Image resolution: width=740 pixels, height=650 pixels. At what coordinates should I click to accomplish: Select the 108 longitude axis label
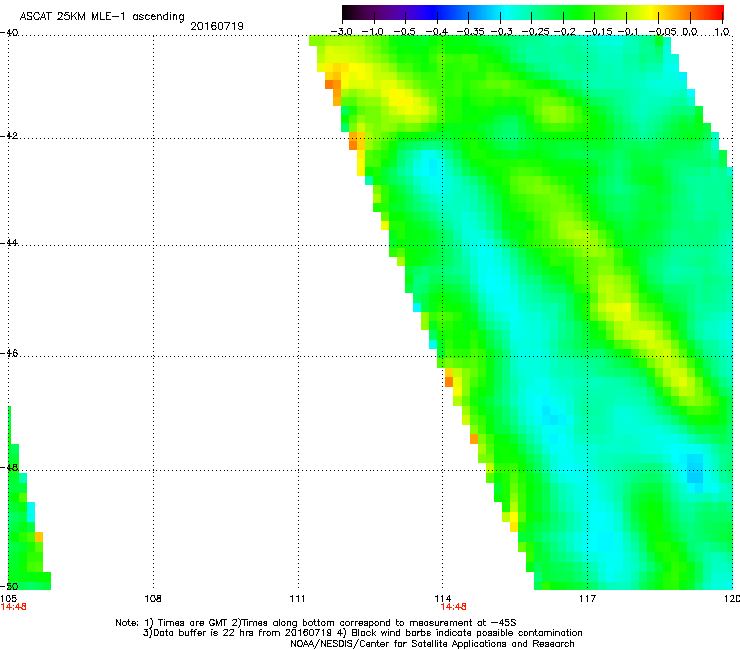152,599
